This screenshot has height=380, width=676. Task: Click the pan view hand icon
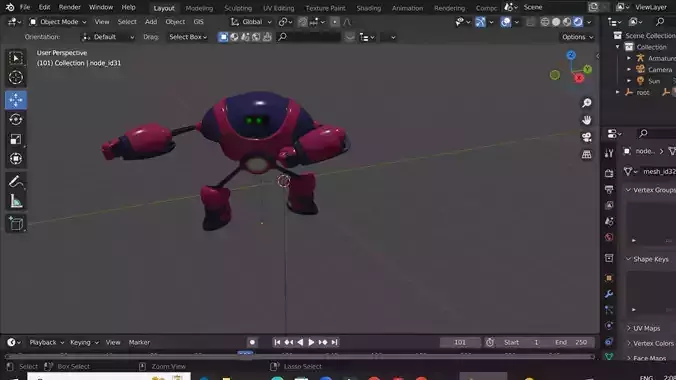tap(586, 120)
